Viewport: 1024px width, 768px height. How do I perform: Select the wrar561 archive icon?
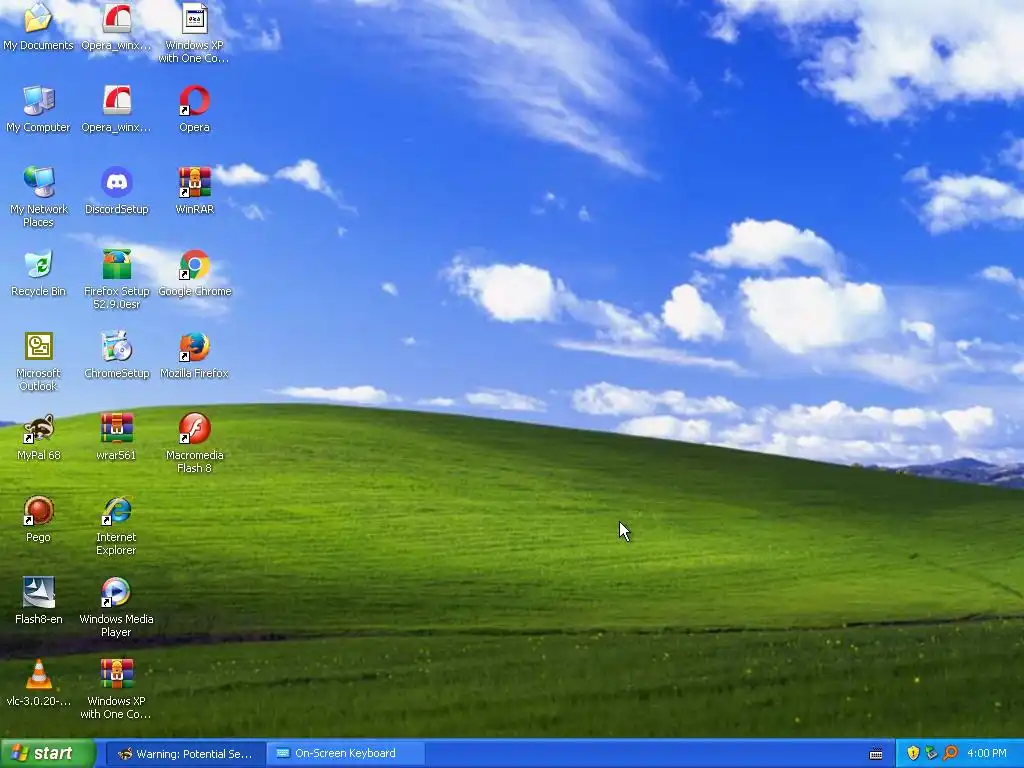pos(116,429)
